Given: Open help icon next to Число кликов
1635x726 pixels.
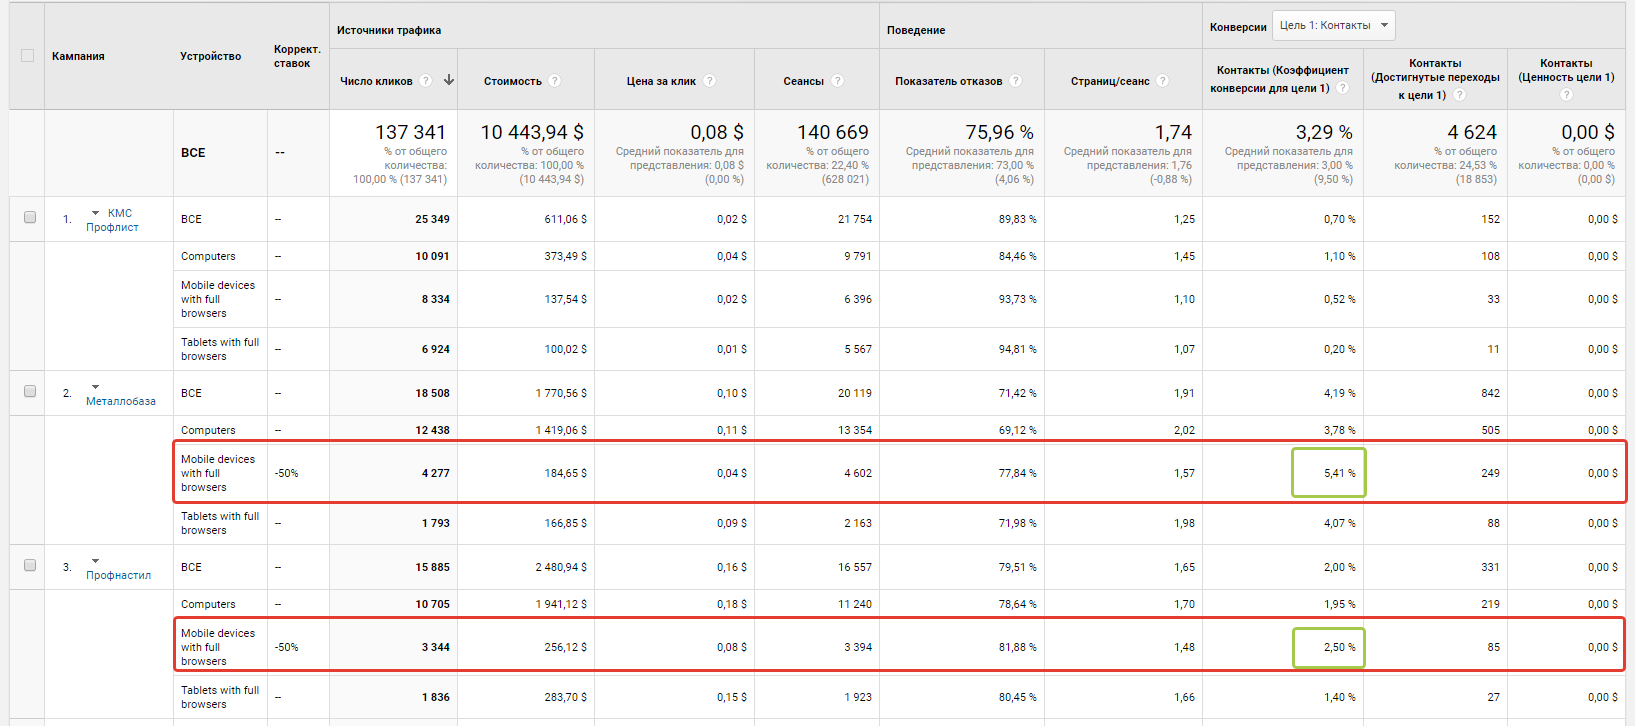Looking at the screenshot, I should point(426,81).
